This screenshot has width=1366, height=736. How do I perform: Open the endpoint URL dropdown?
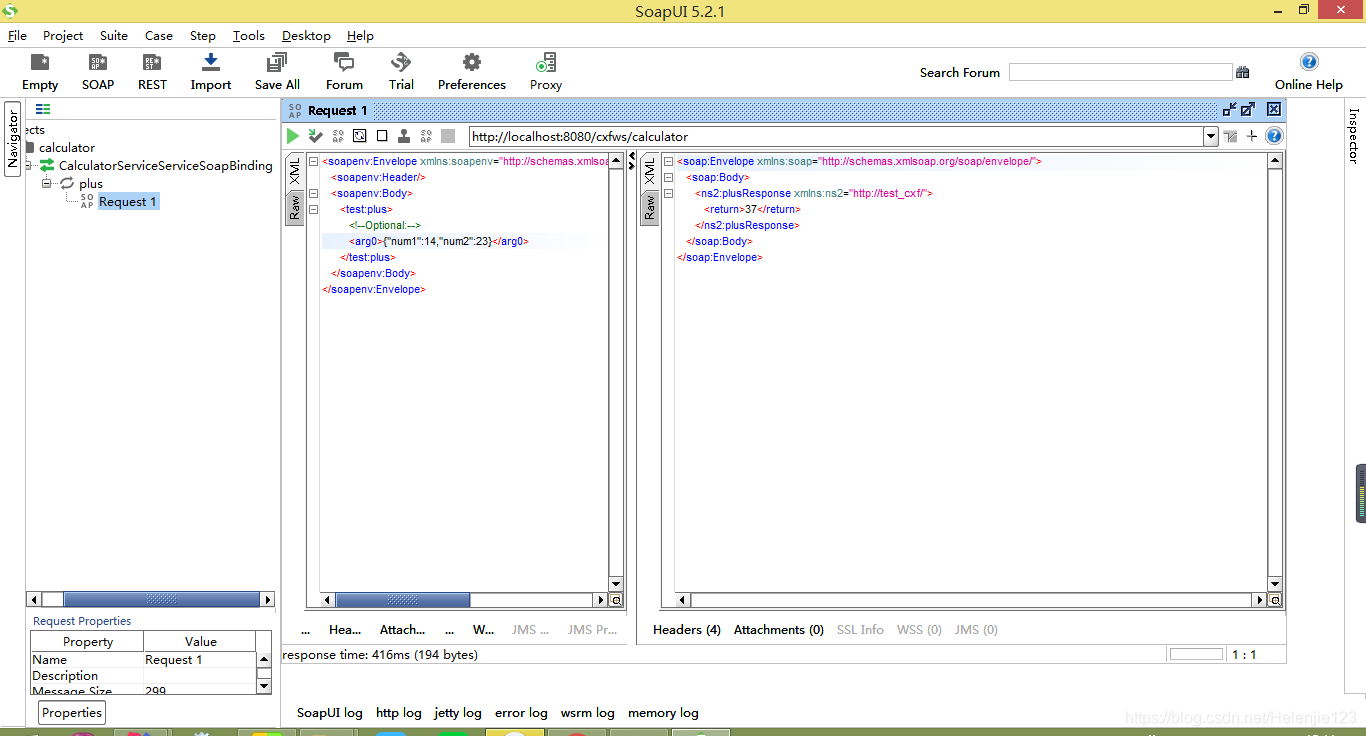coord(1210,137)
